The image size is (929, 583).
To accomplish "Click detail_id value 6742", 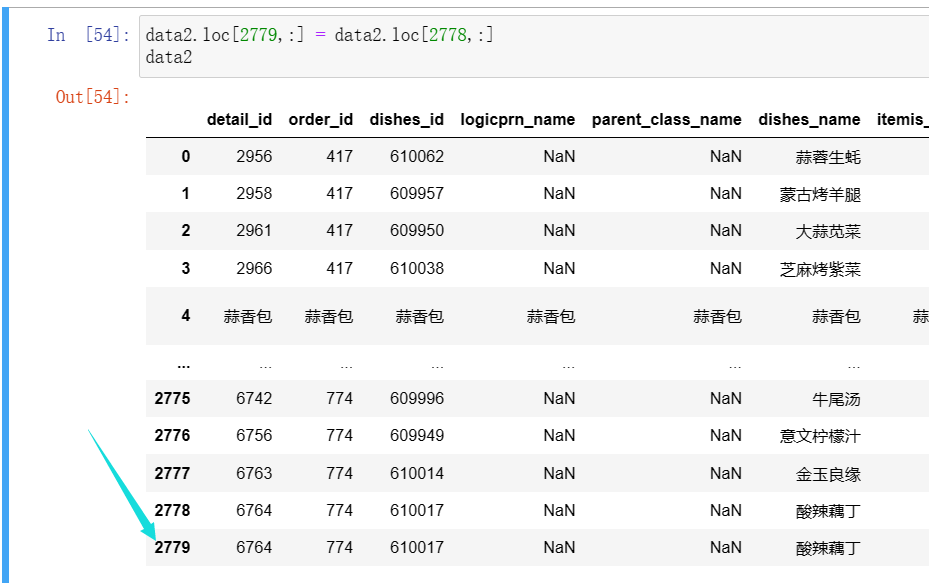I will point(254,398).
